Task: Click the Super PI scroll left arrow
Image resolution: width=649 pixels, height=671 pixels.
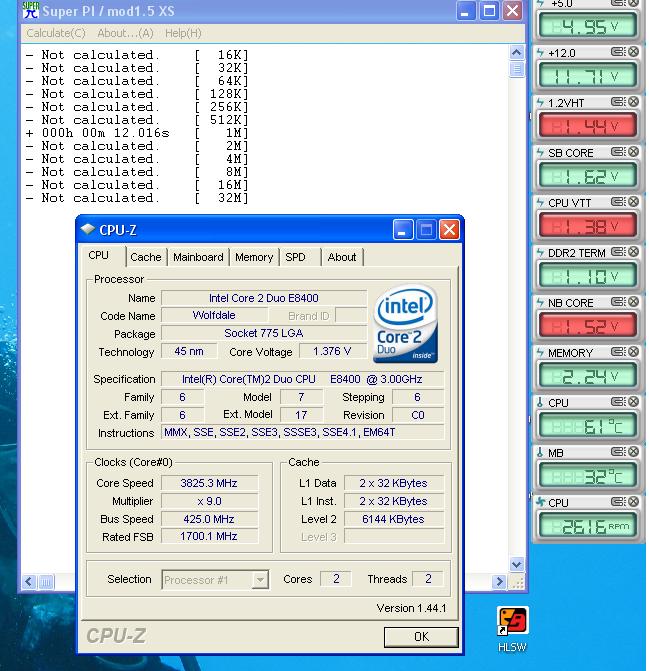Action: [29, 582]
